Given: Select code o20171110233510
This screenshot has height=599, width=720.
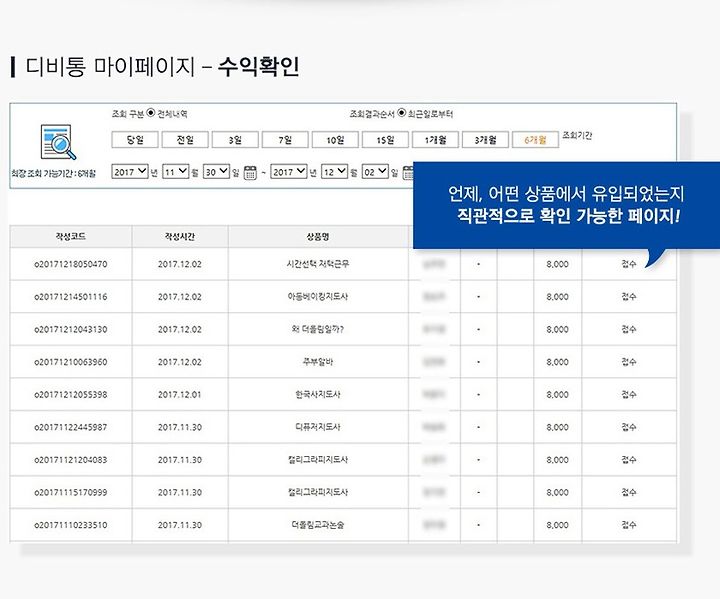Looking at the screenshot, I should (71, 525).
